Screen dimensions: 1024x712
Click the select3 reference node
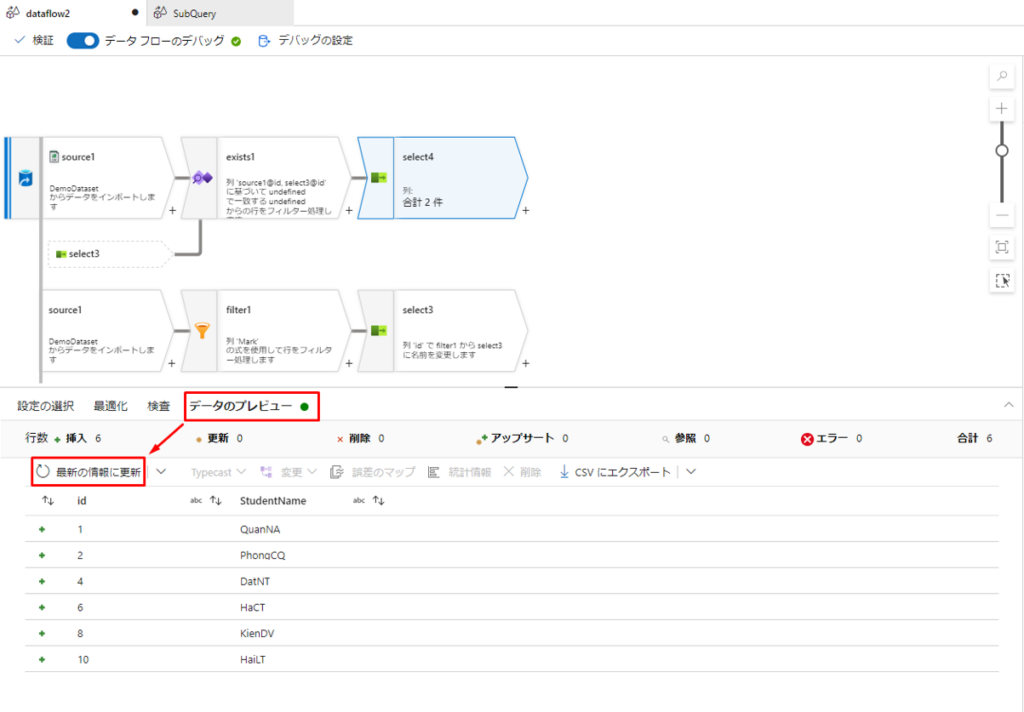[x=109, y=254]
